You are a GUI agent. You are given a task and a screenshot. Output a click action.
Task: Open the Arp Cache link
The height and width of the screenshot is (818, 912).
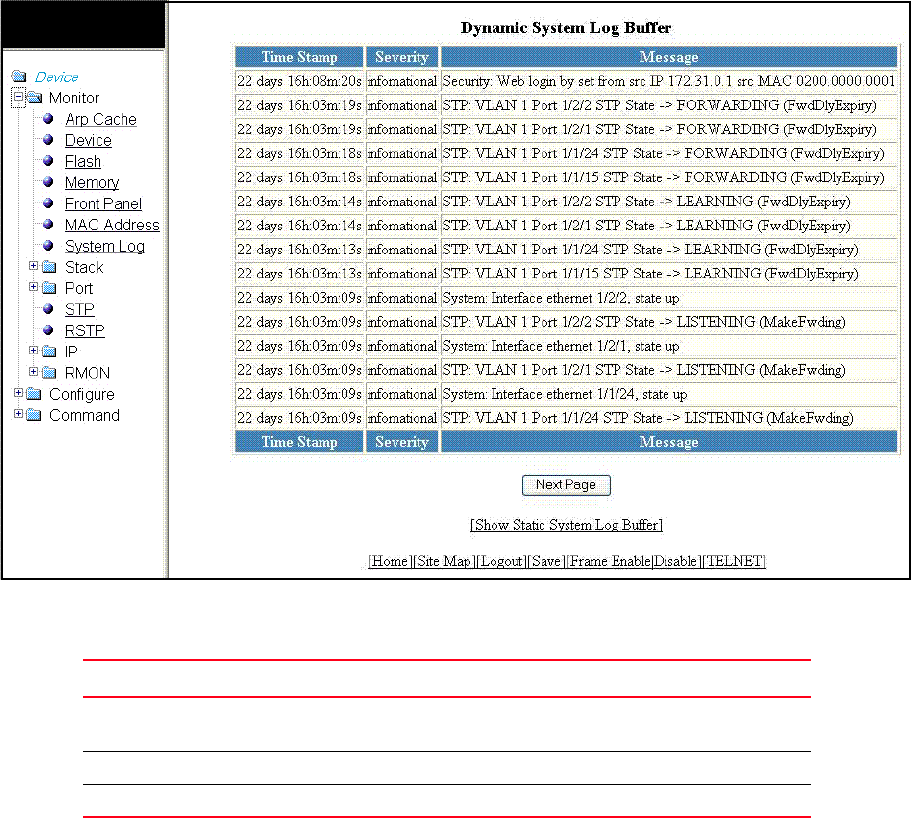101,119
